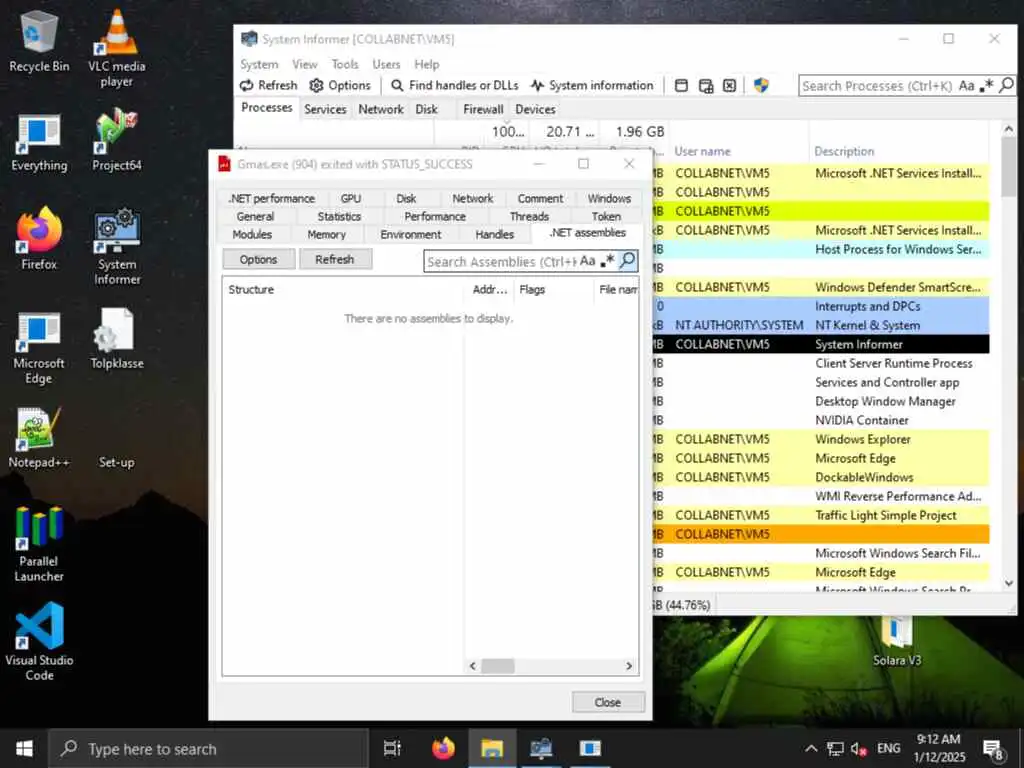This screenshot has width=1024, height=768.
Task: Open Modules tab in properties dialog
Action: coord(252,234)
